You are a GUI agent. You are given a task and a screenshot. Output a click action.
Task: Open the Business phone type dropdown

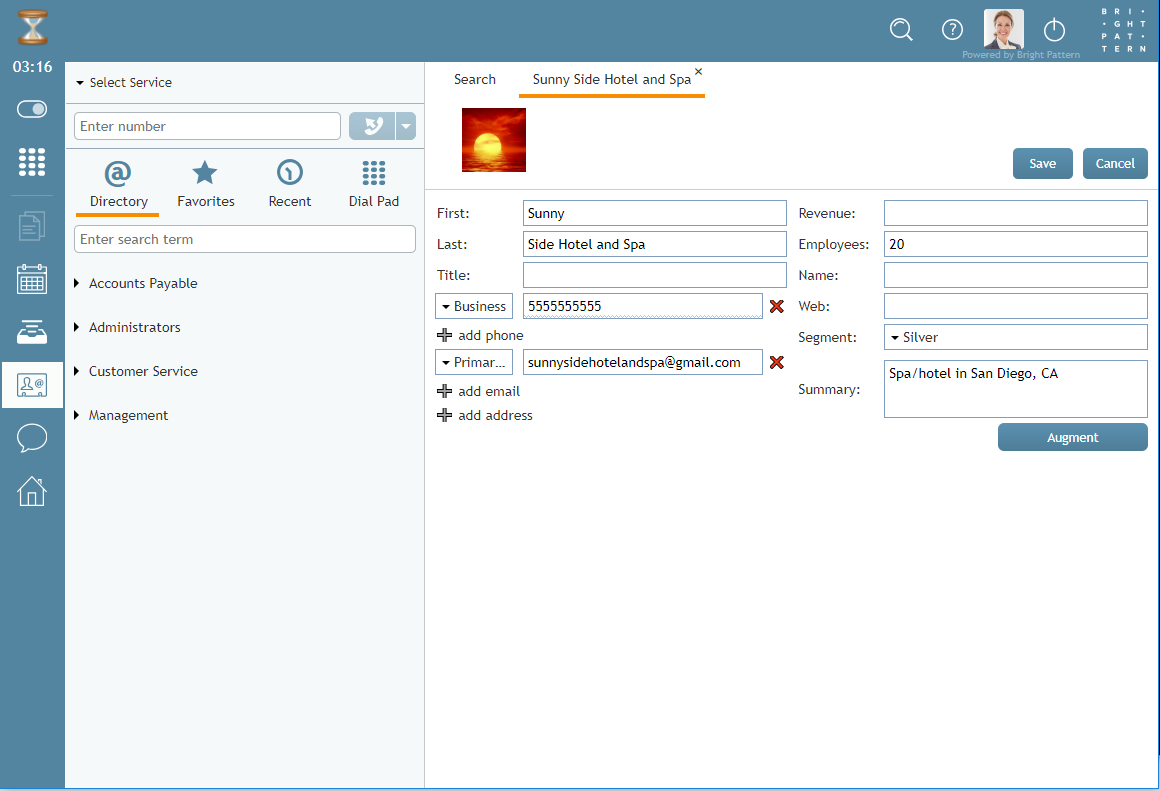474,306
